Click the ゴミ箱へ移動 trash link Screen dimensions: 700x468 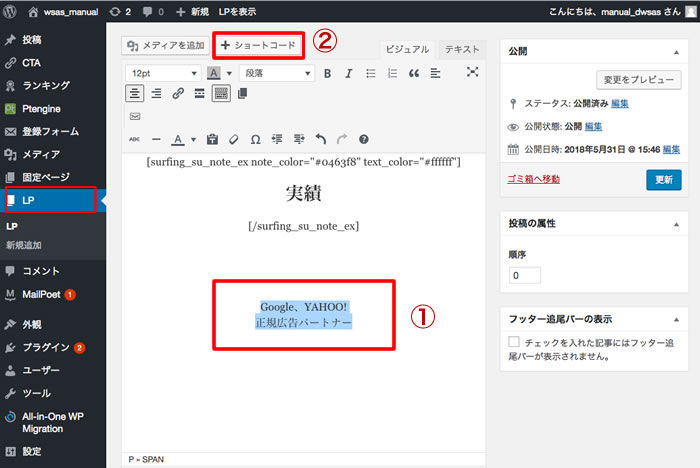pos(535,179)
